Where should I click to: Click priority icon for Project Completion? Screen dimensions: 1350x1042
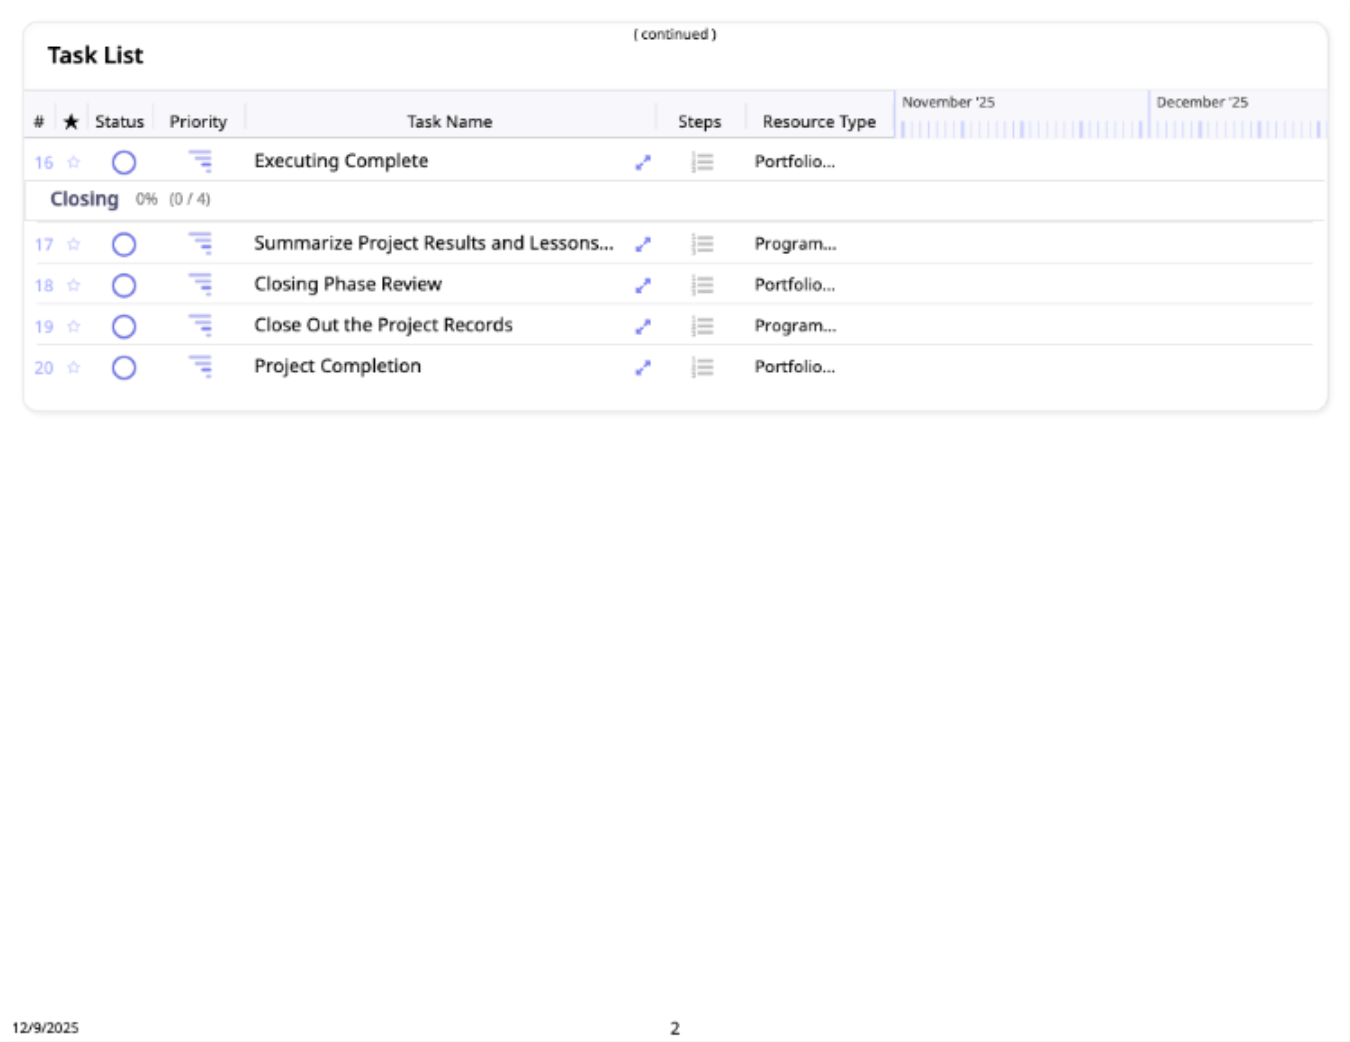201,367
